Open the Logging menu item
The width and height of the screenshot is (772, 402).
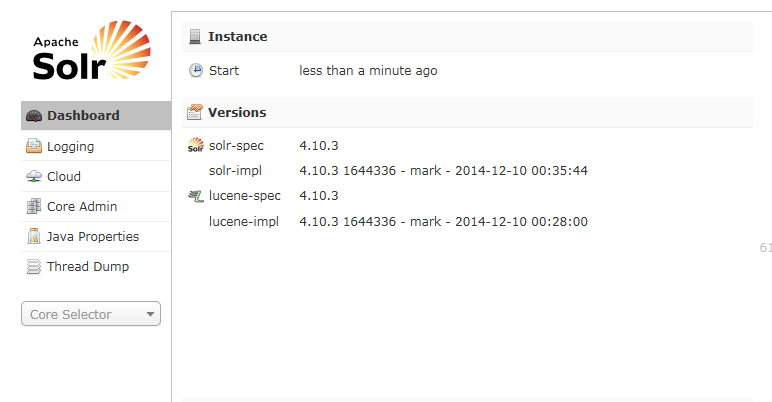pos(70,146)
